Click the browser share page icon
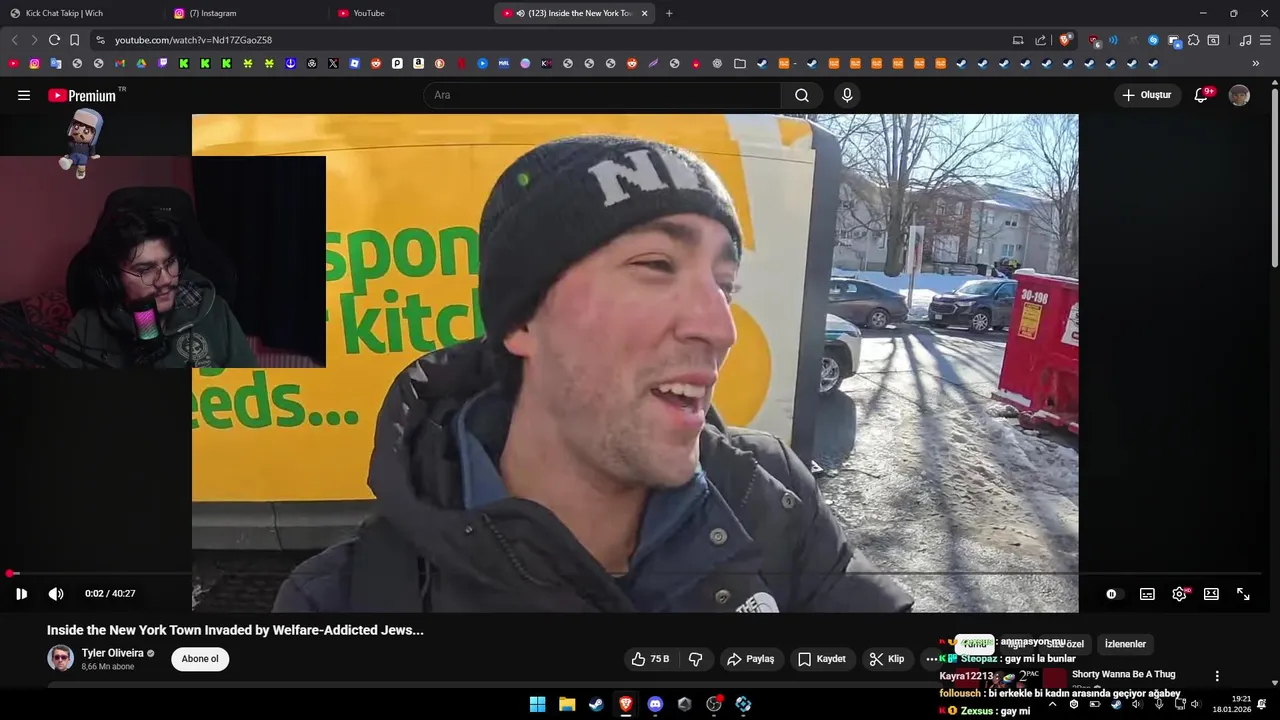Image resolution: width=1280 pixels, height=720 pixels. 1041,40
